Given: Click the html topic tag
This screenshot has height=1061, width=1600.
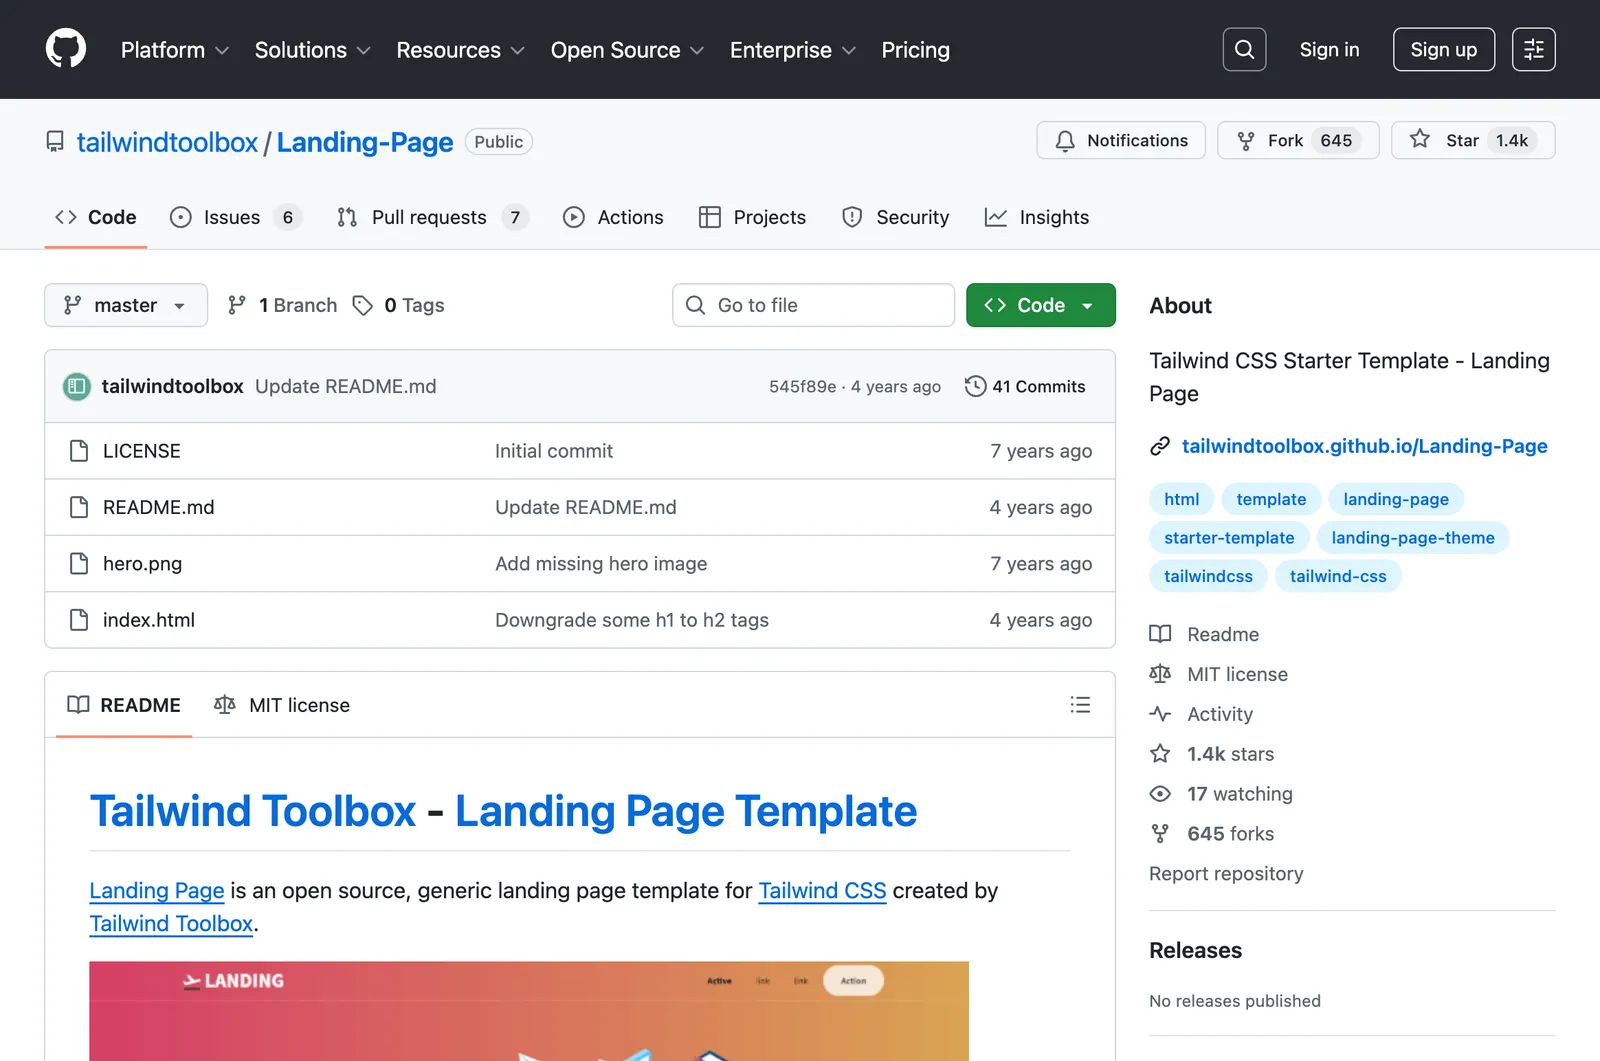Looking at the screenshot, I should coord(1181,499).
